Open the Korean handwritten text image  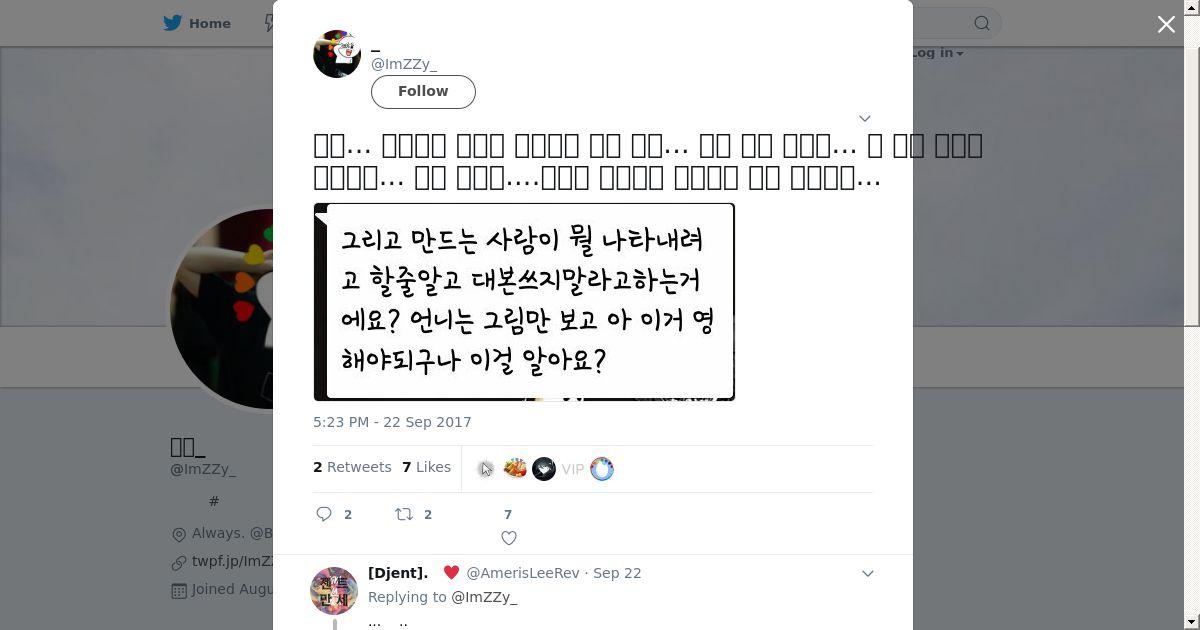[x=524, y=302]
